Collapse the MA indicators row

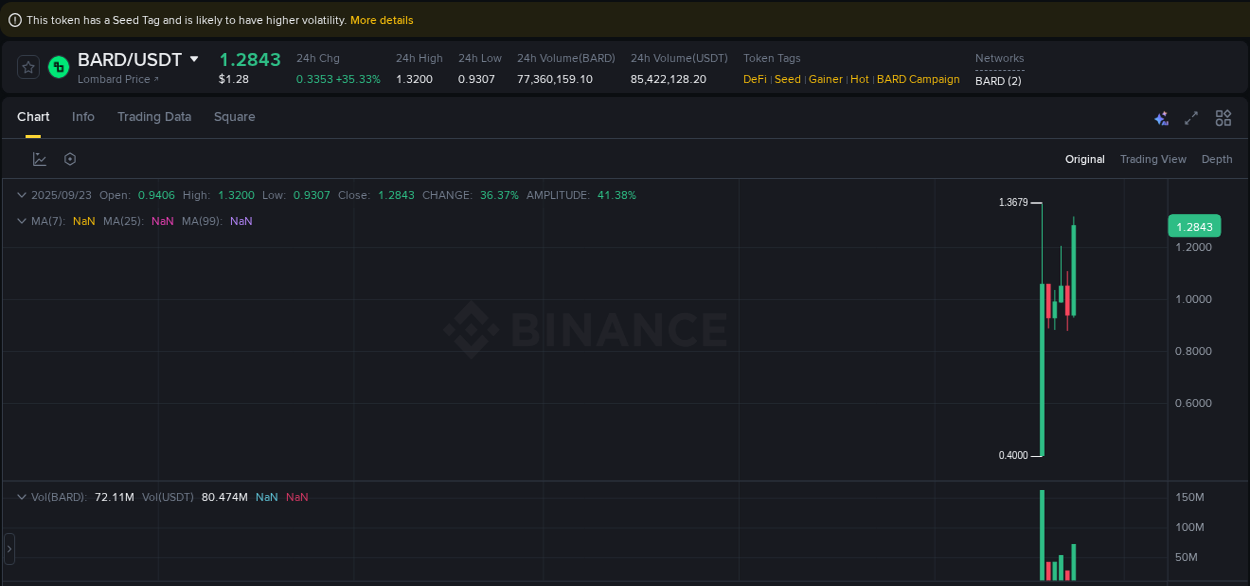[21, 221]
